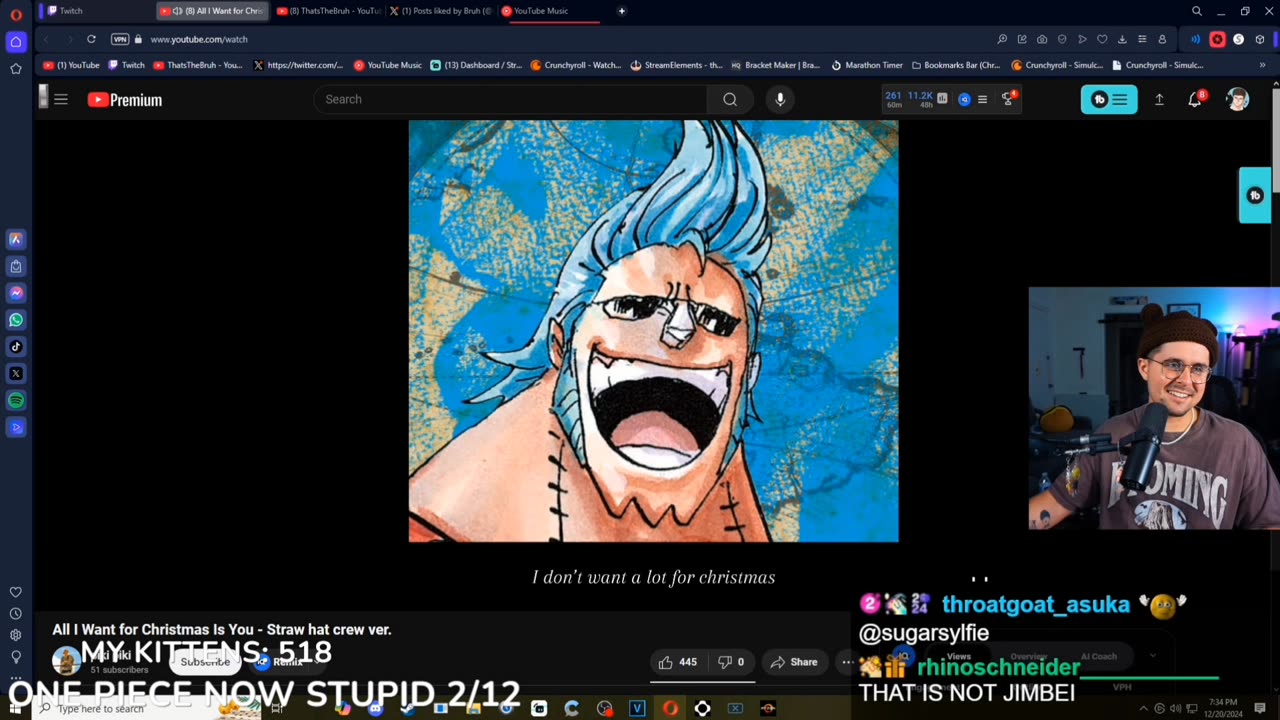Viewport: 1280px width, 720px height.
Task: Click the upload arrow icon in YouTube header
Action: click(x=1159, y=99)
